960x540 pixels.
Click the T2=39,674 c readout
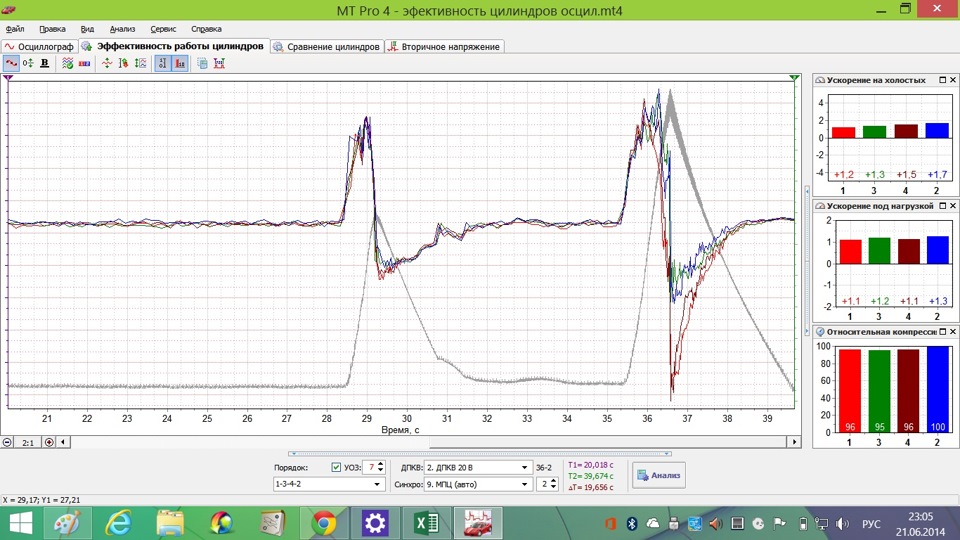[590, 476]
